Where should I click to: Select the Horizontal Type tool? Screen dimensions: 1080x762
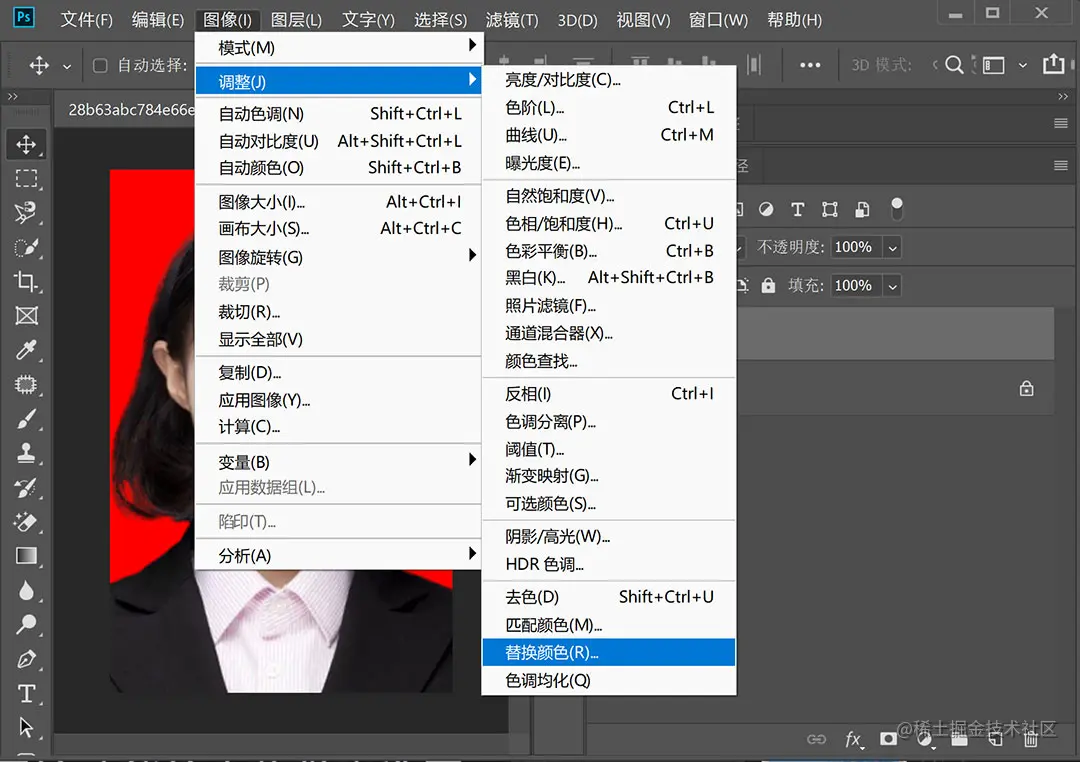click(26, 693)
